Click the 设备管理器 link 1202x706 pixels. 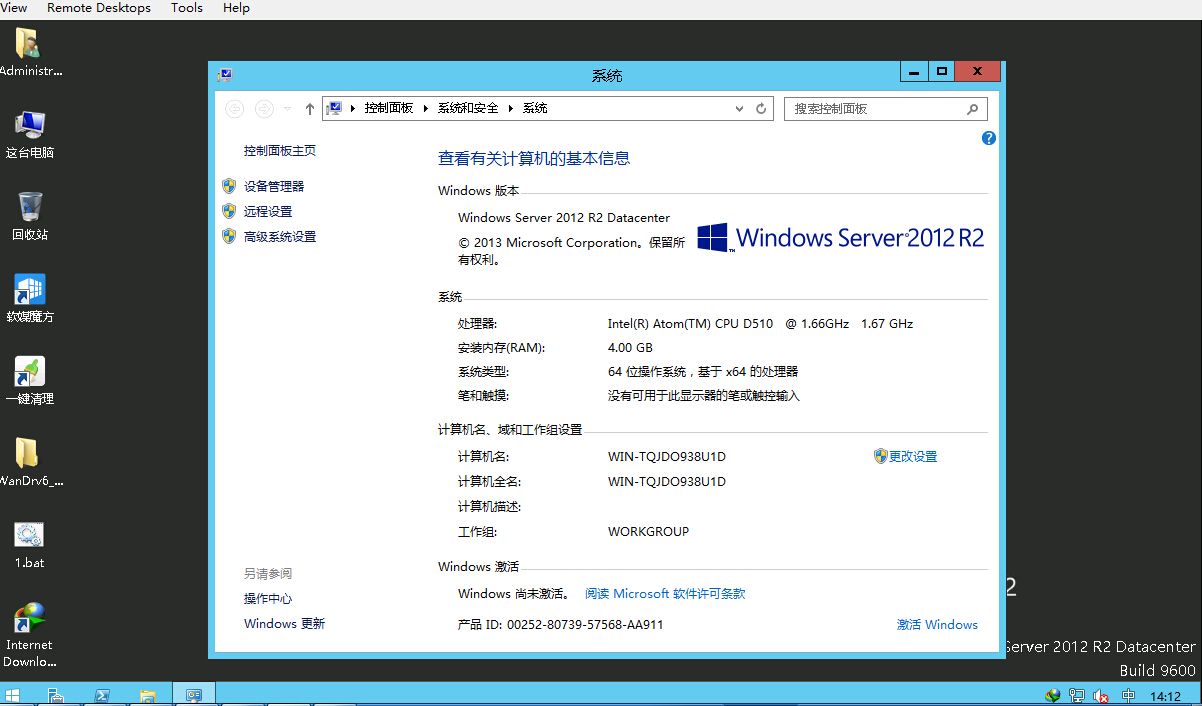pyautogui.click(x=273, y=187)
